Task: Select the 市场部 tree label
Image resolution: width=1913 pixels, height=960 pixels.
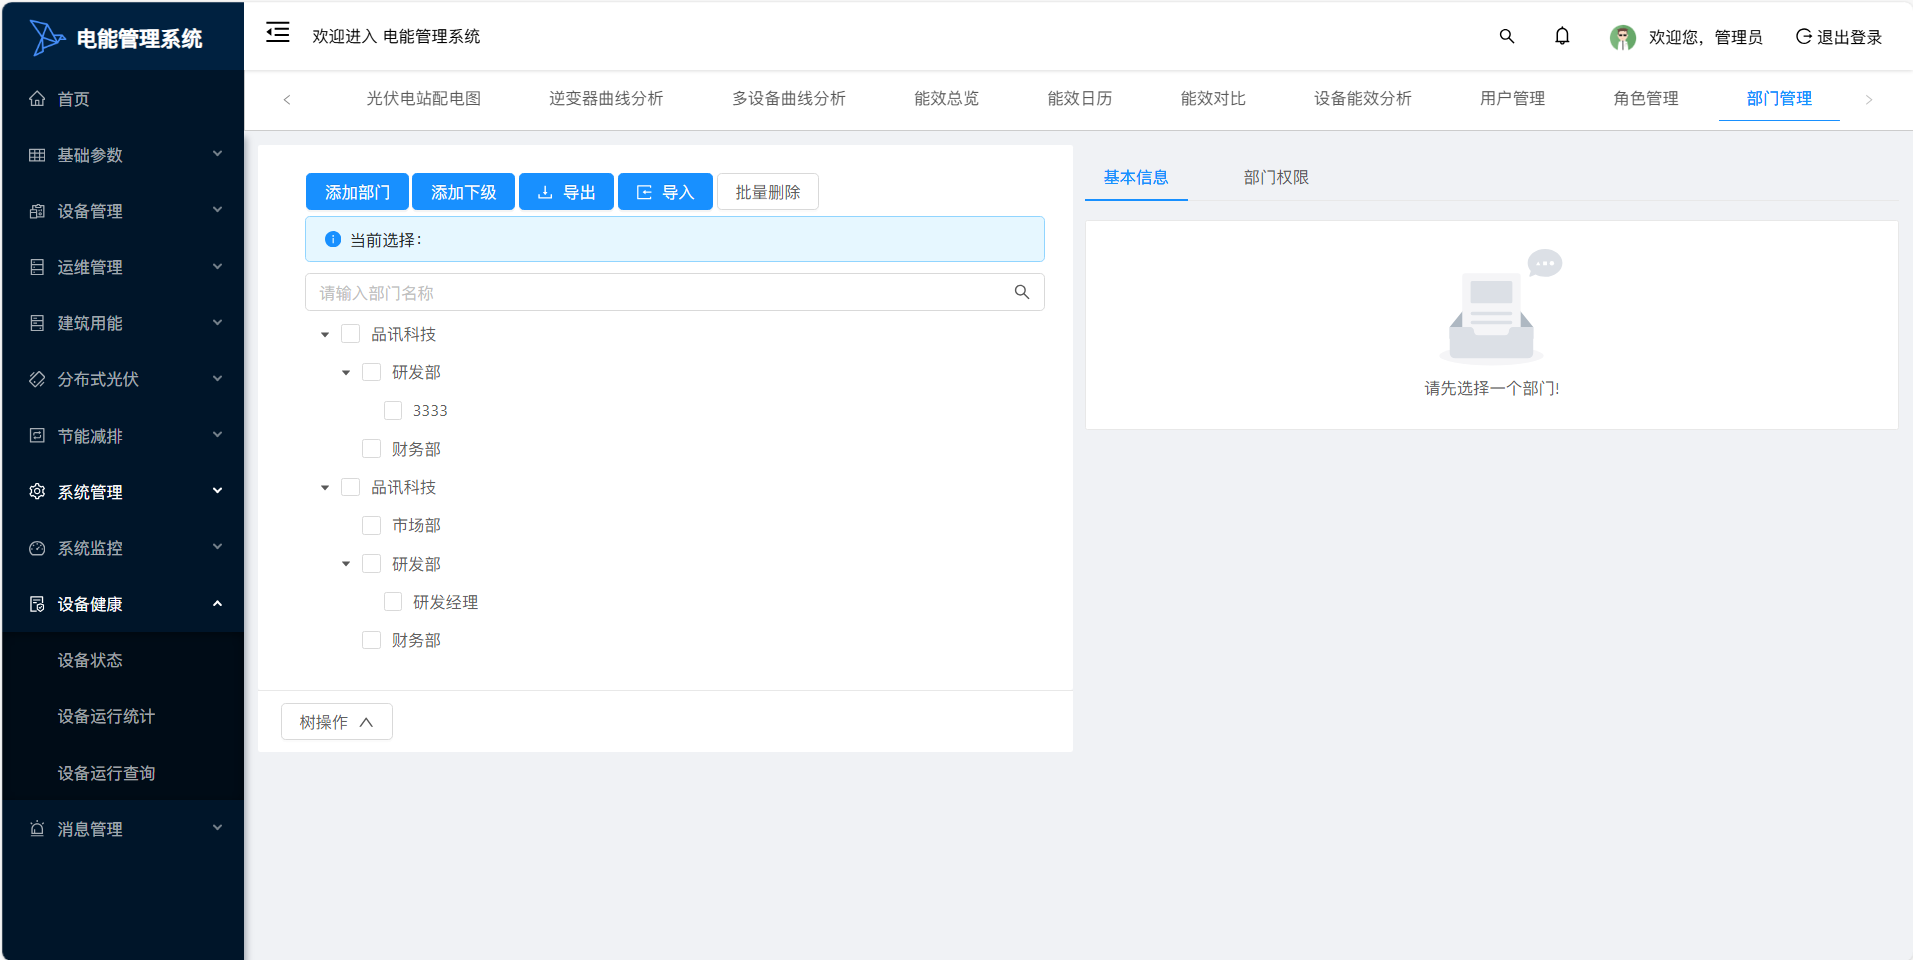Action: [416, 525]
